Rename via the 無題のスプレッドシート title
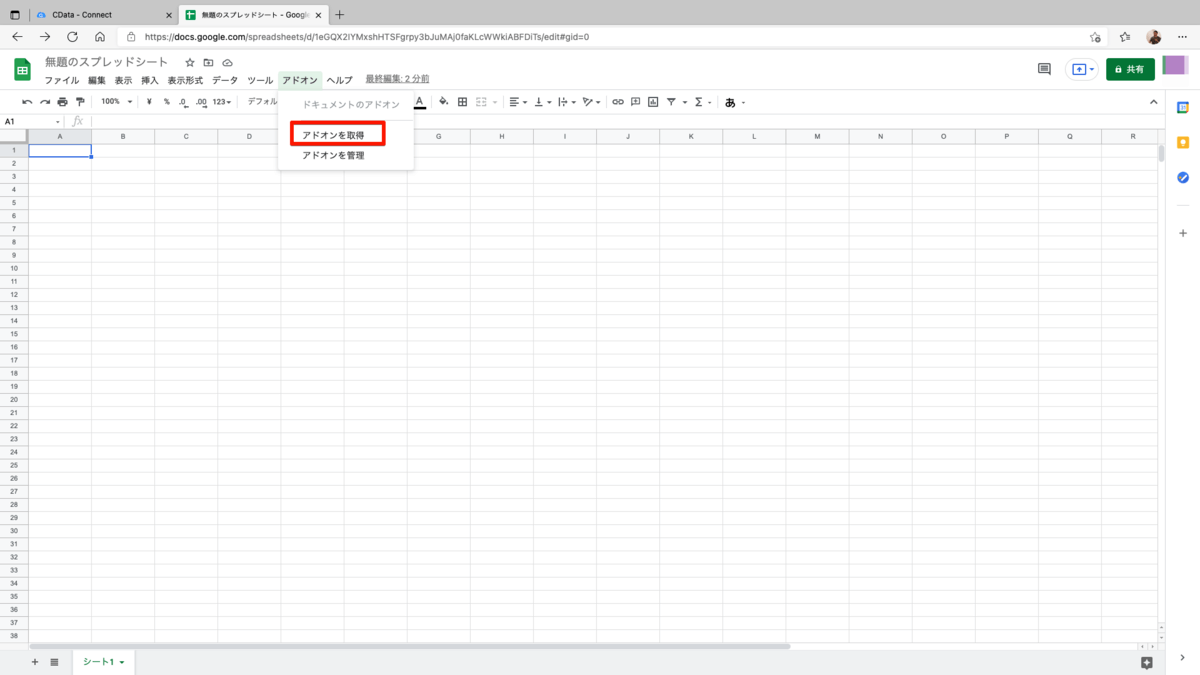The height and width of the screenshot is (675, 1200). [107, 62]
